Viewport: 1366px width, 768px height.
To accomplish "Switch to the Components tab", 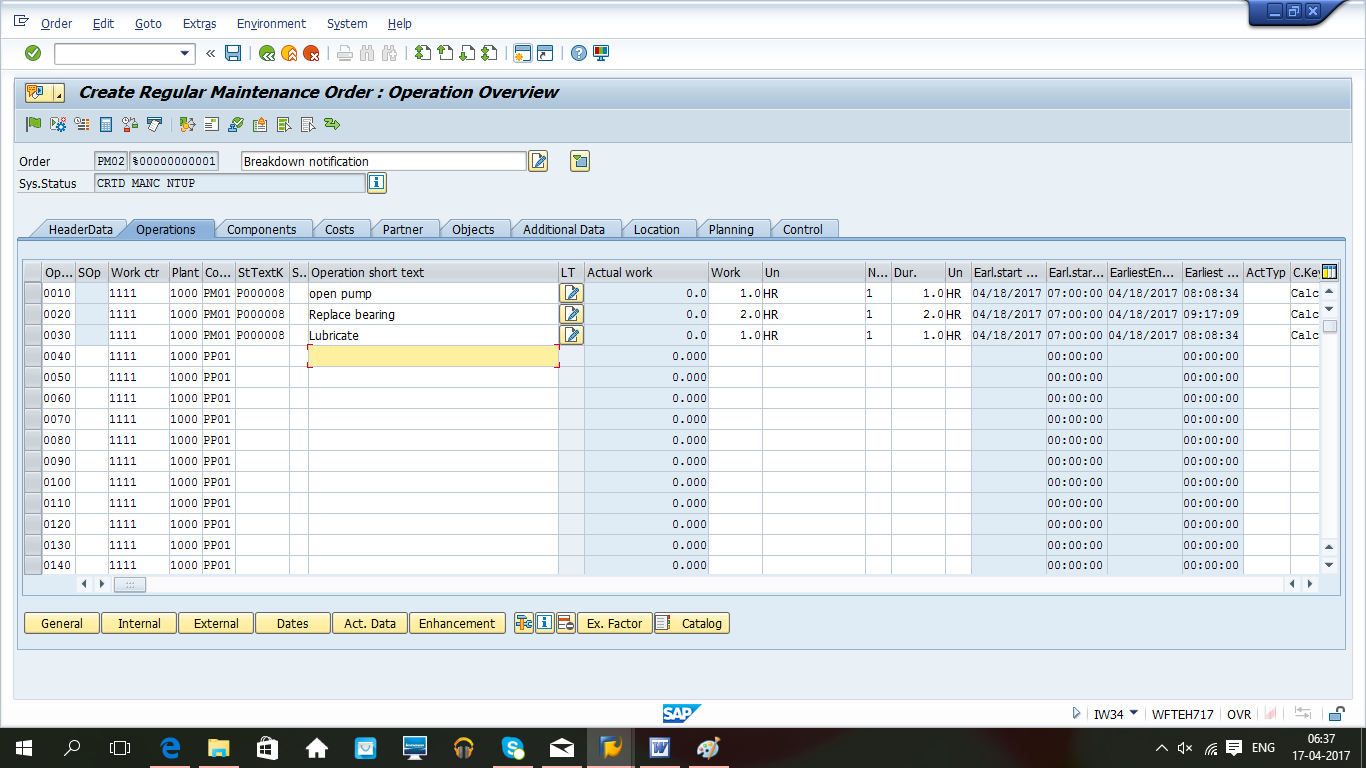I will pyautogui.click(x=261, y=229).
